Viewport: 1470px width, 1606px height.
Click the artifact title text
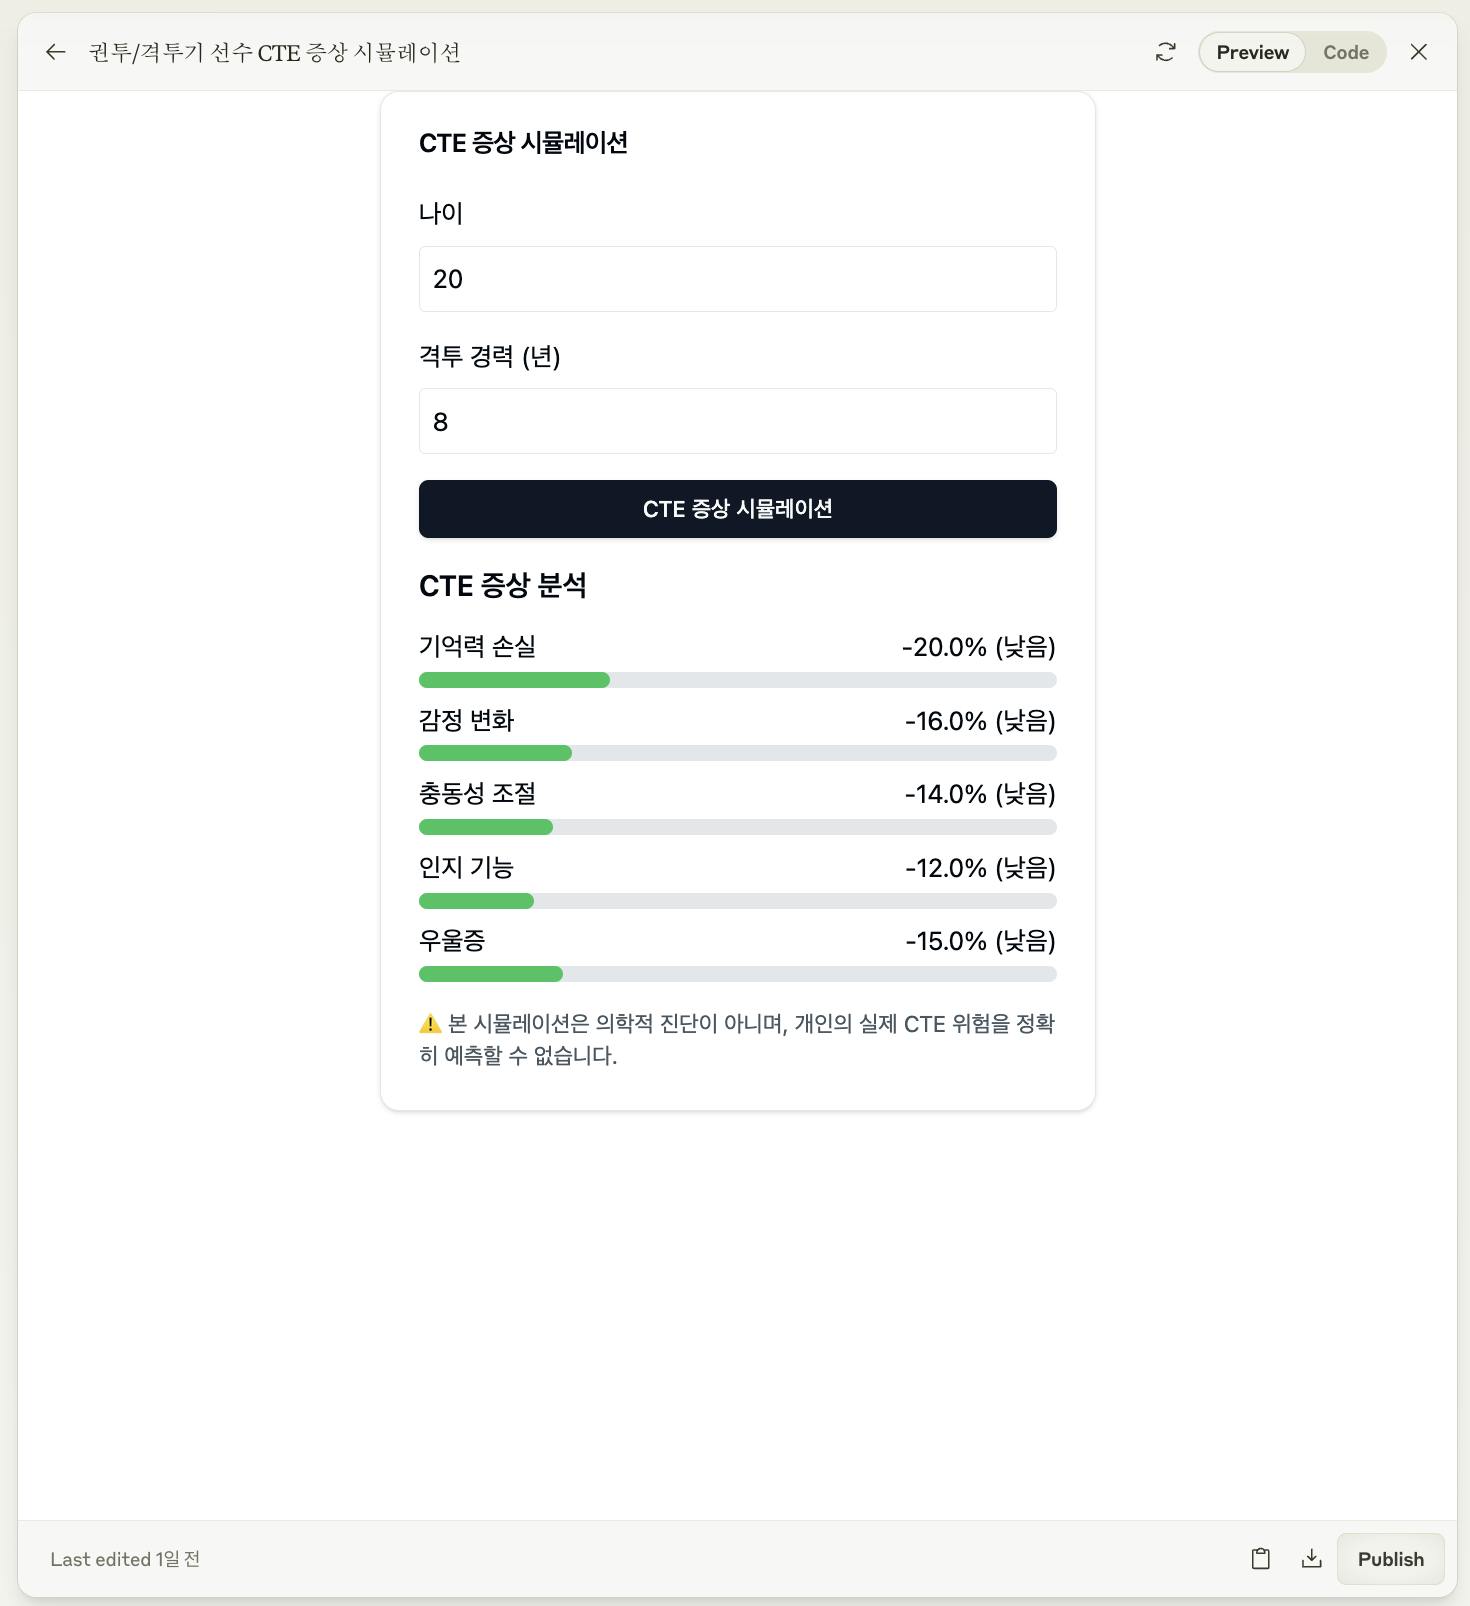click(x=274, y=52)
